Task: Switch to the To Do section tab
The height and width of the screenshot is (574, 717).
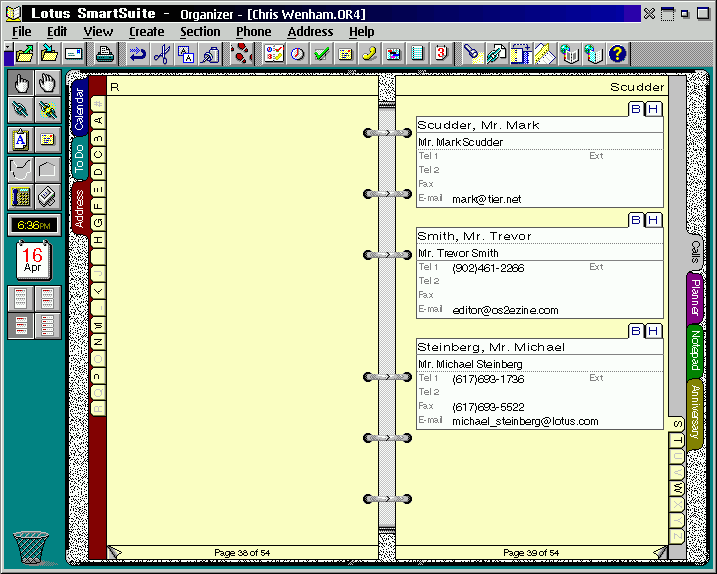Action: tap(79, 158)
